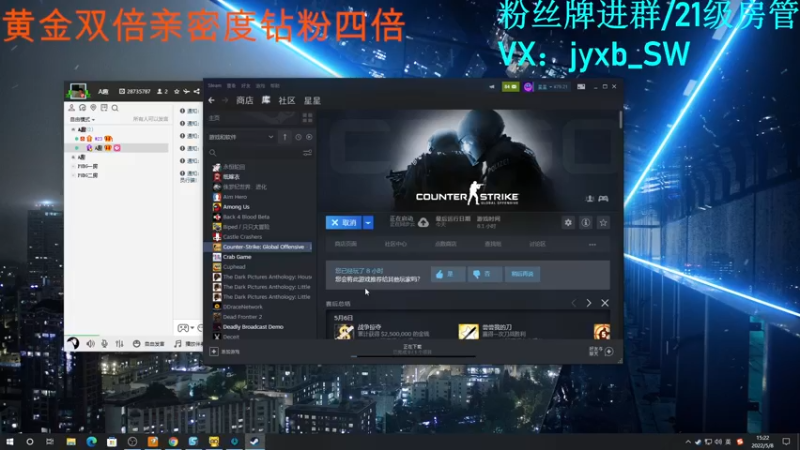Select Dead Frontier 2 in the library
The width and height of the screenshot is (800, 450).
tap(242, 317)
